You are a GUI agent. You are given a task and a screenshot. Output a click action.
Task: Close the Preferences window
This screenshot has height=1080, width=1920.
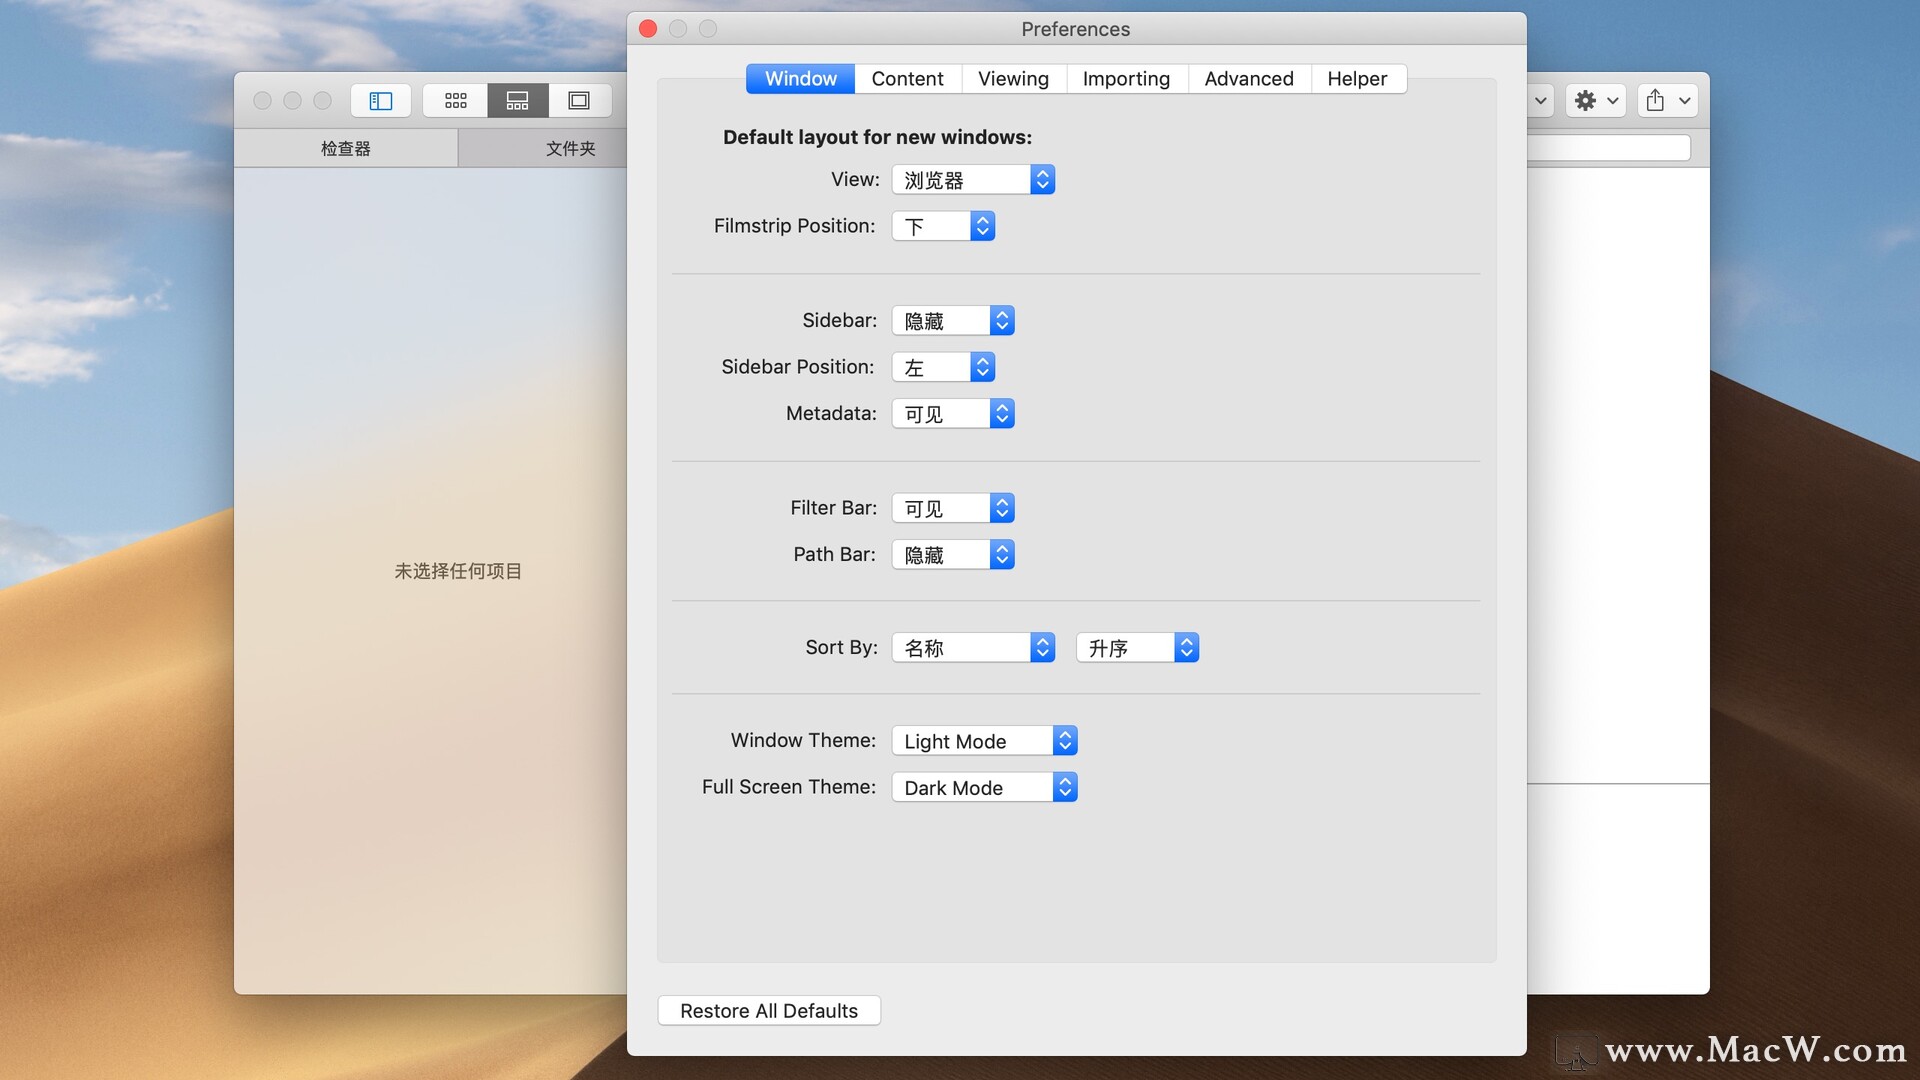pyautogui.click(x=648, y=29)
